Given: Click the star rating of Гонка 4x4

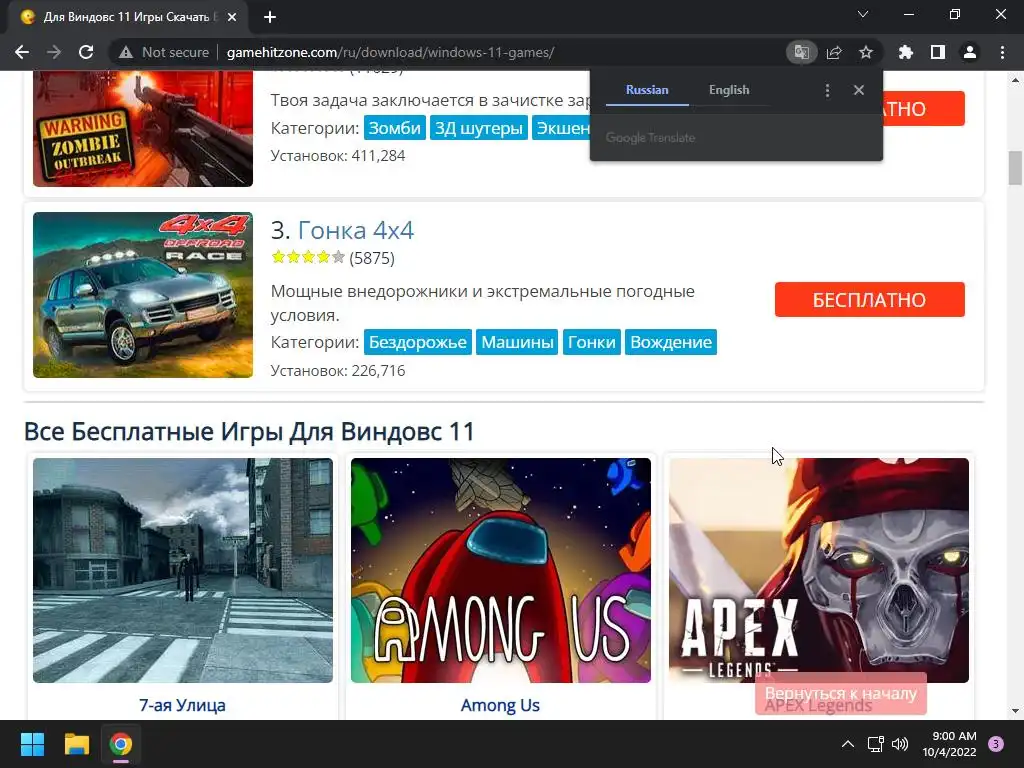Looking at the screenshot, I should tap(308, 257).
